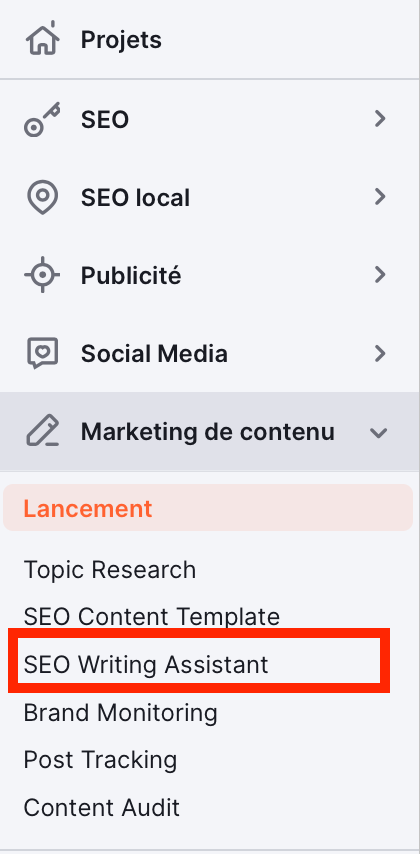
Task: Click the SEO key icon
Action: coord(42,119)
